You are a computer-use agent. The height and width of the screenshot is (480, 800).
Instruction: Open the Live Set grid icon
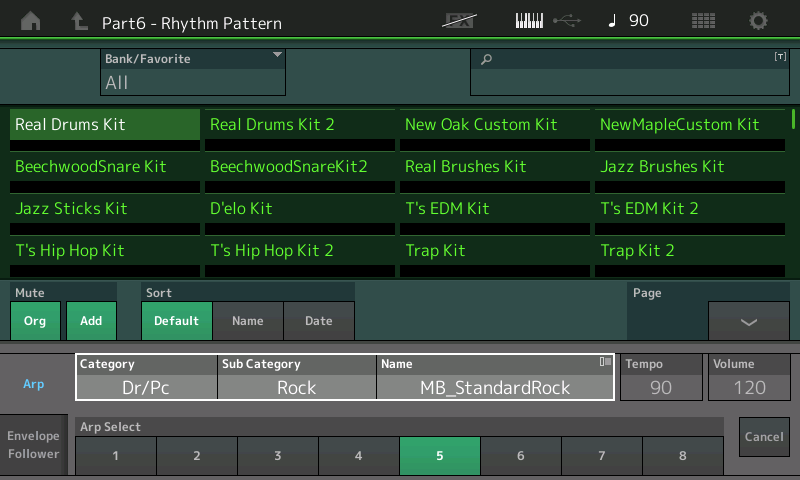tap(703, 21)
